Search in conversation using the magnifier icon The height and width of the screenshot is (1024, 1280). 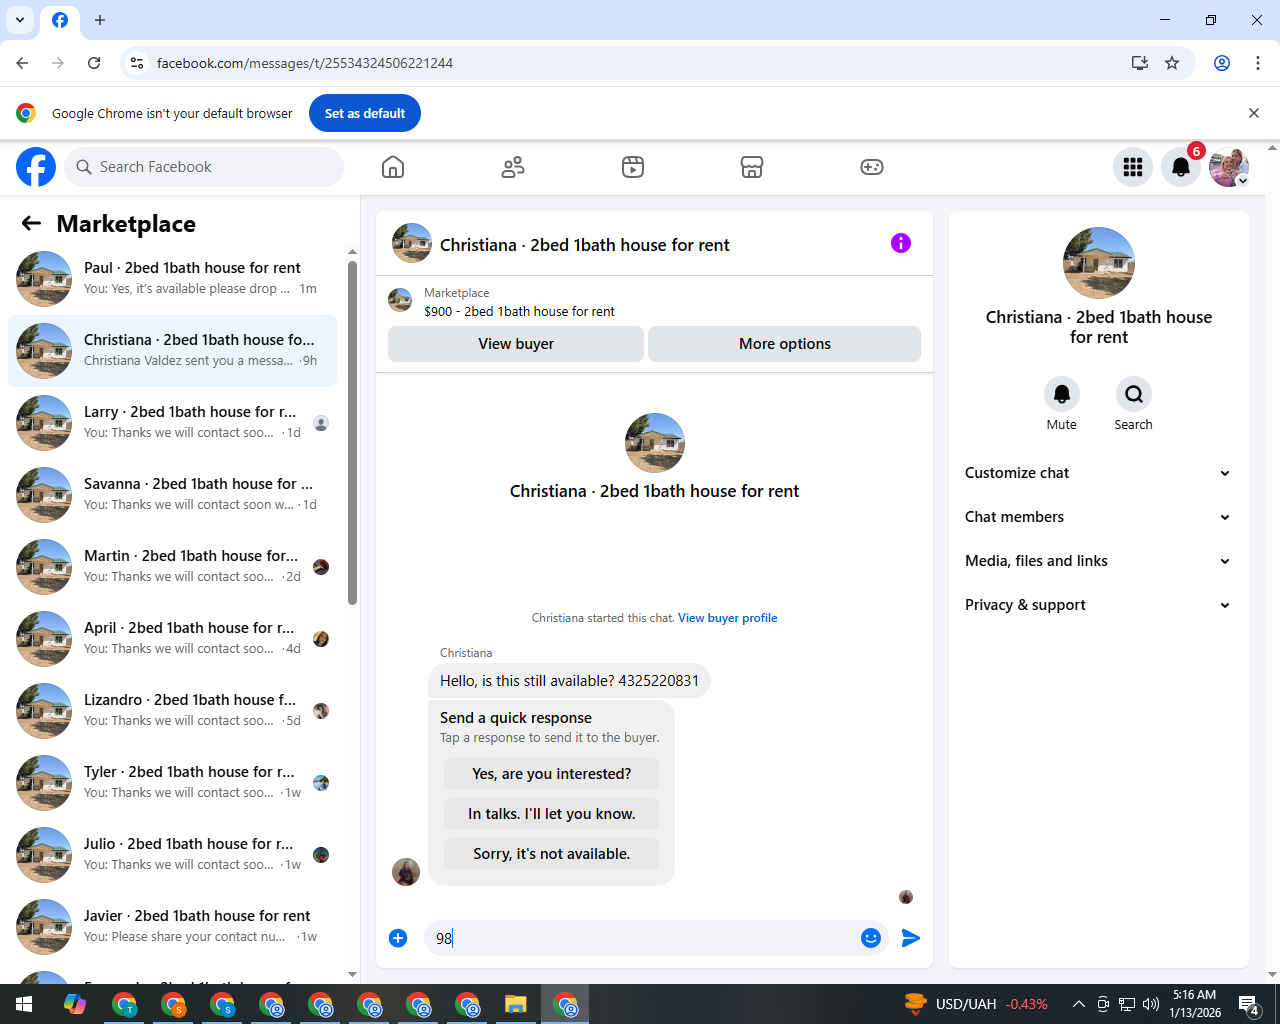click(x=1133, y=394)
